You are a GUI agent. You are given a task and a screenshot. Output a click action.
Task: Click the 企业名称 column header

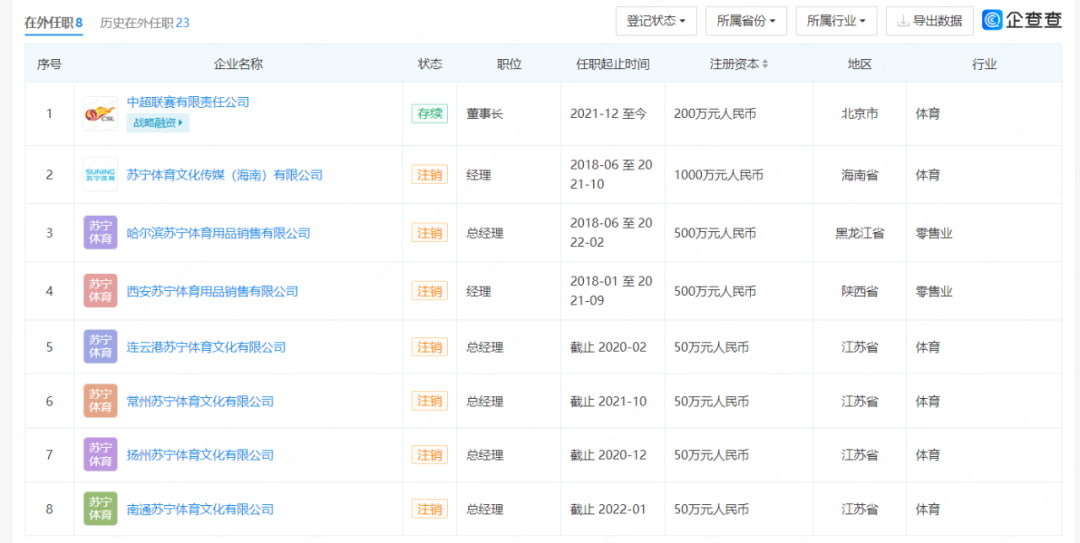(x=238, y=64)
